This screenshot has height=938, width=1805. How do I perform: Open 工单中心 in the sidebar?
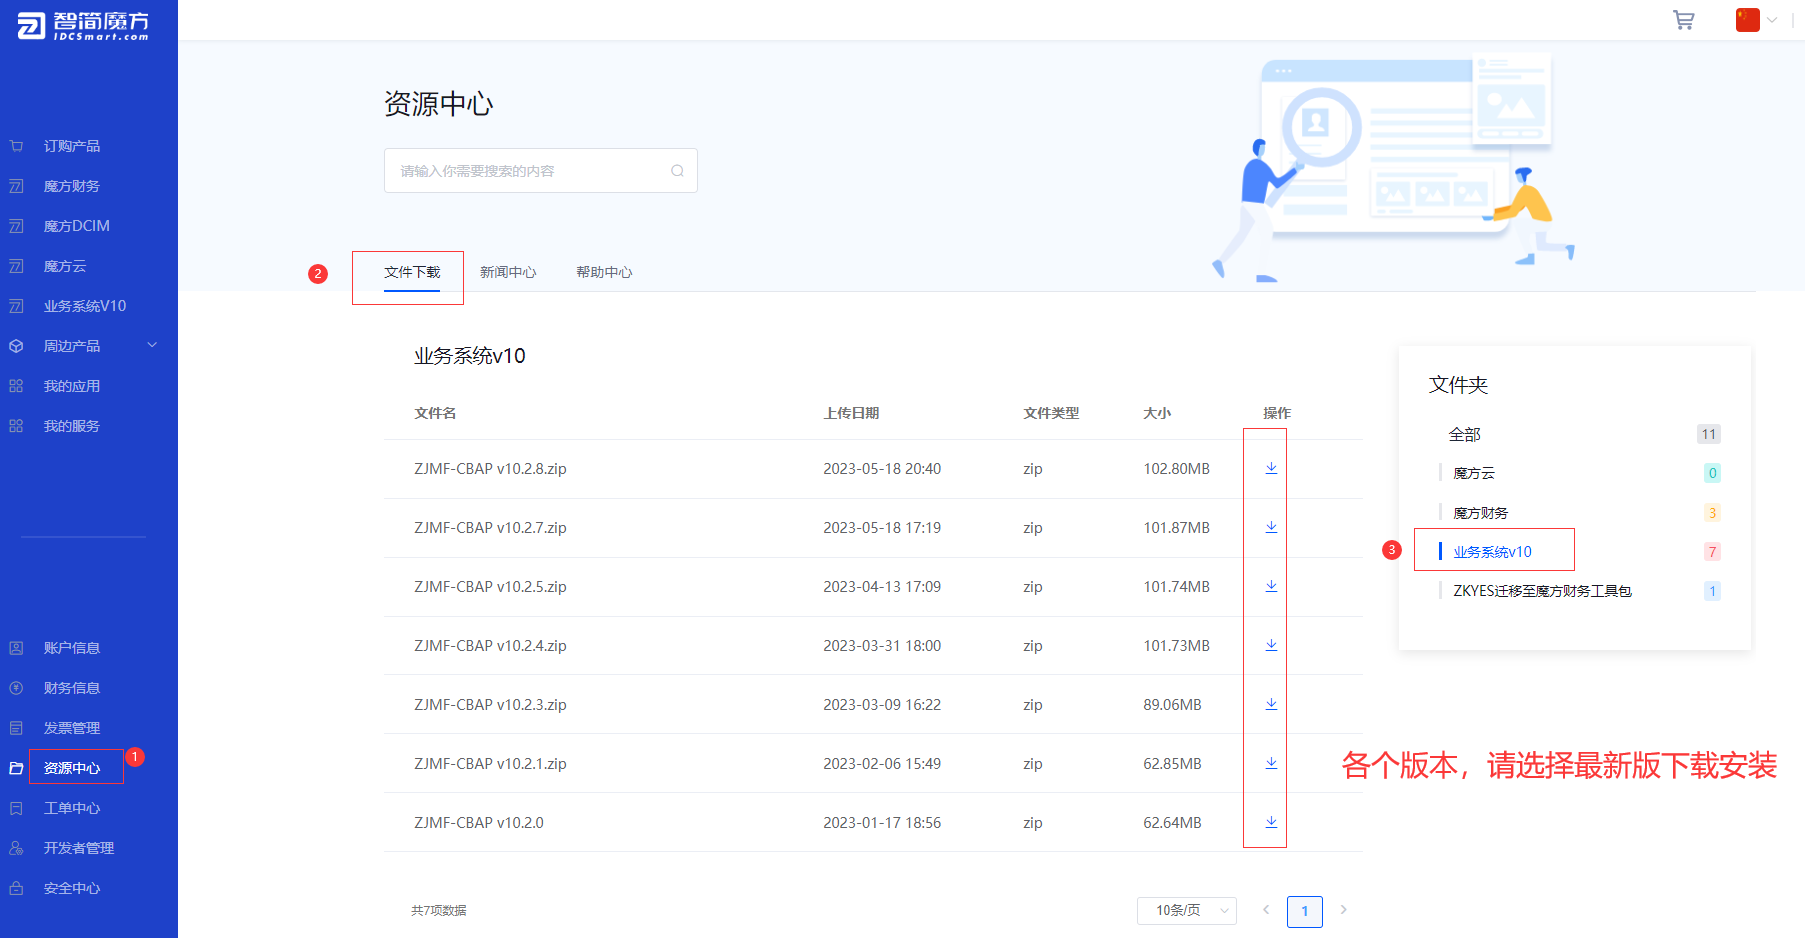(x=72, y=808)
